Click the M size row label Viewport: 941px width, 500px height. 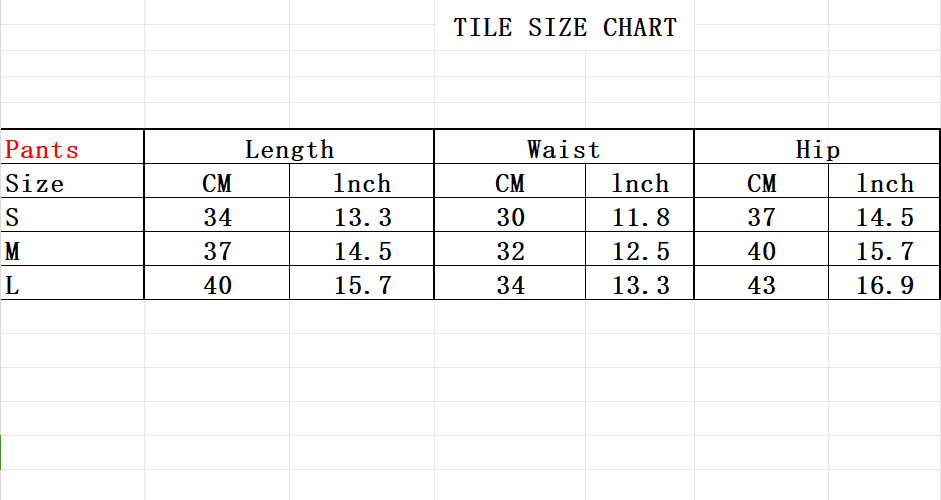(73, 249)
